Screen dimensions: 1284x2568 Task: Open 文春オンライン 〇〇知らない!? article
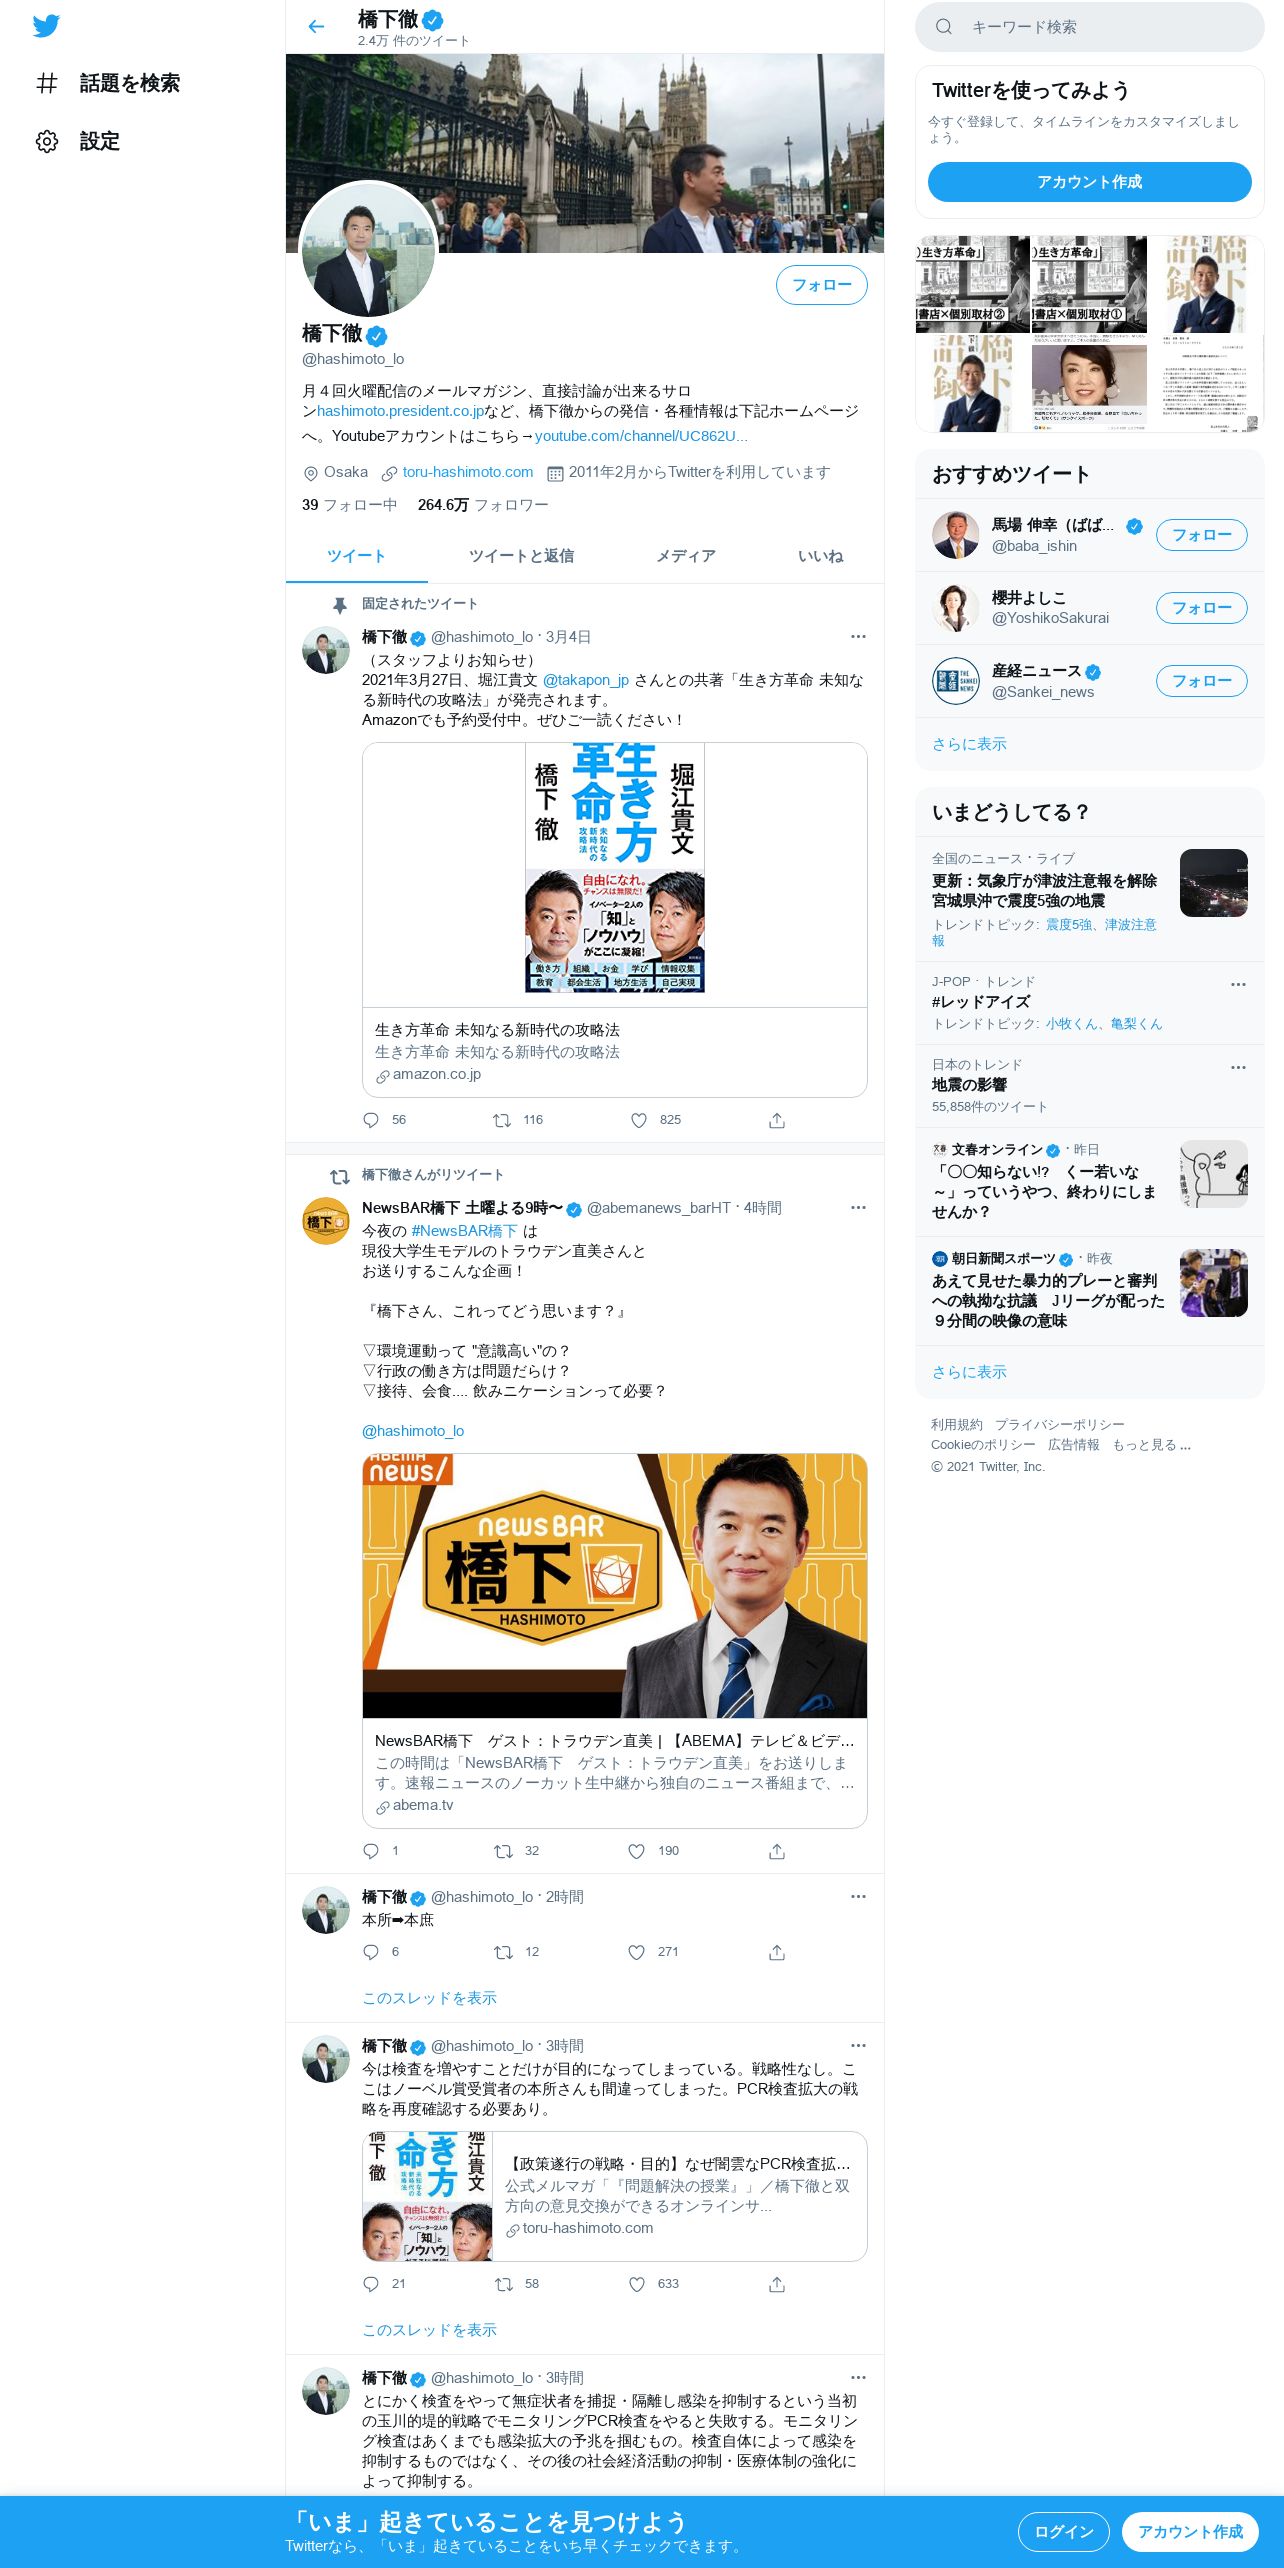click(1090, 1182)
